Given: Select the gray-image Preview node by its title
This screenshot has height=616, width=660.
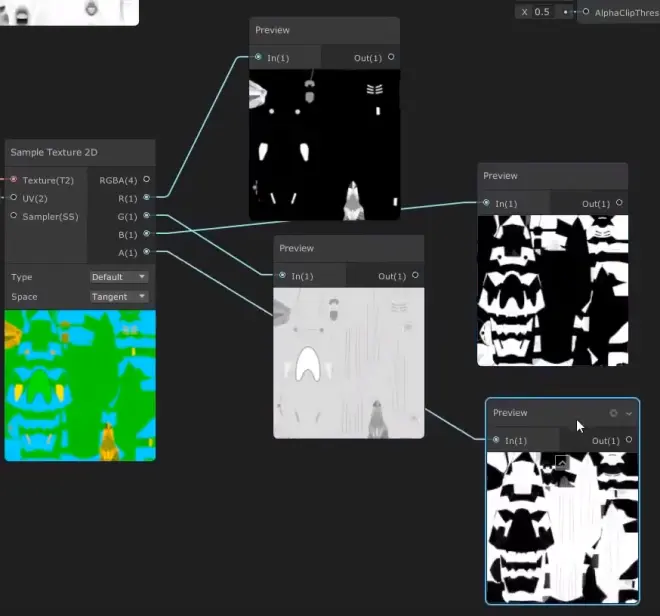Looking at the screenshot, I should point(297,248).
